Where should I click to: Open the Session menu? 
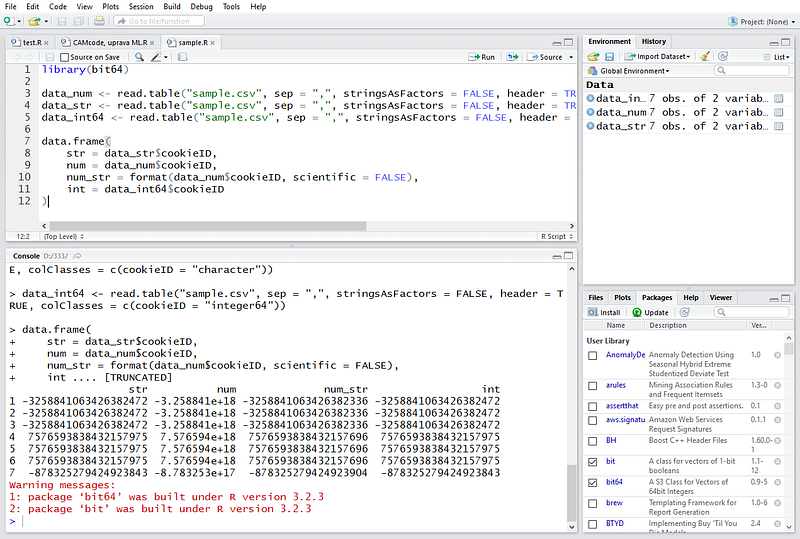(x=141, y=6)
